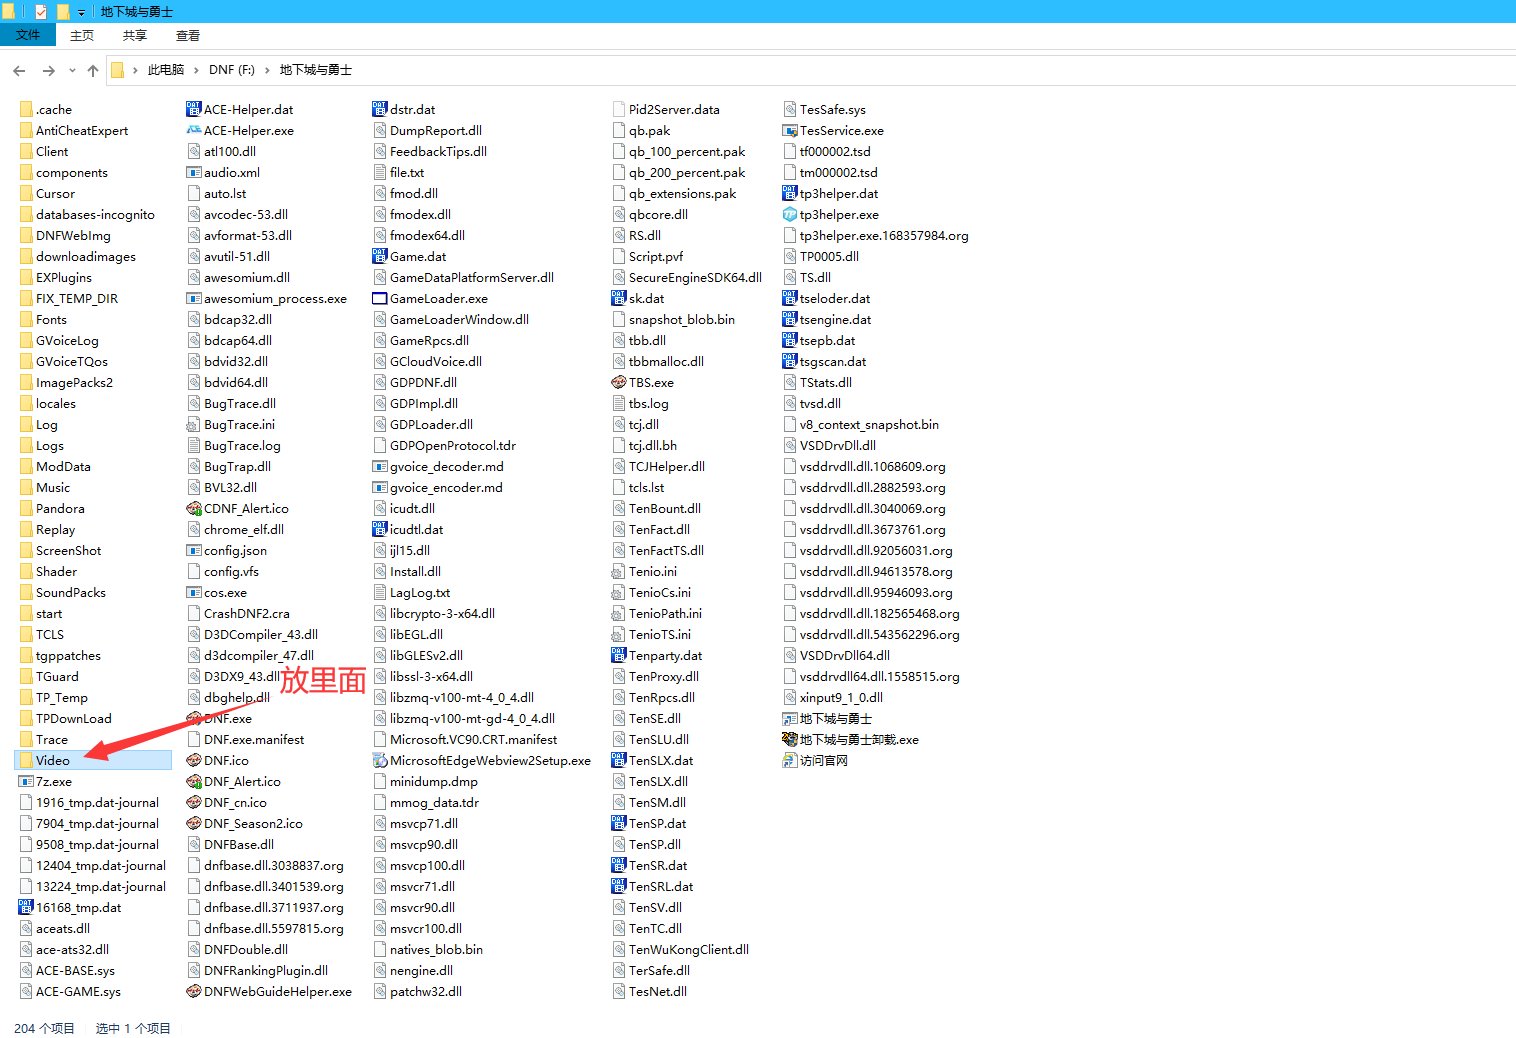1516x1038 pixels.
Task: Select the Tenparty.dat icon
Action: [619, 655]
